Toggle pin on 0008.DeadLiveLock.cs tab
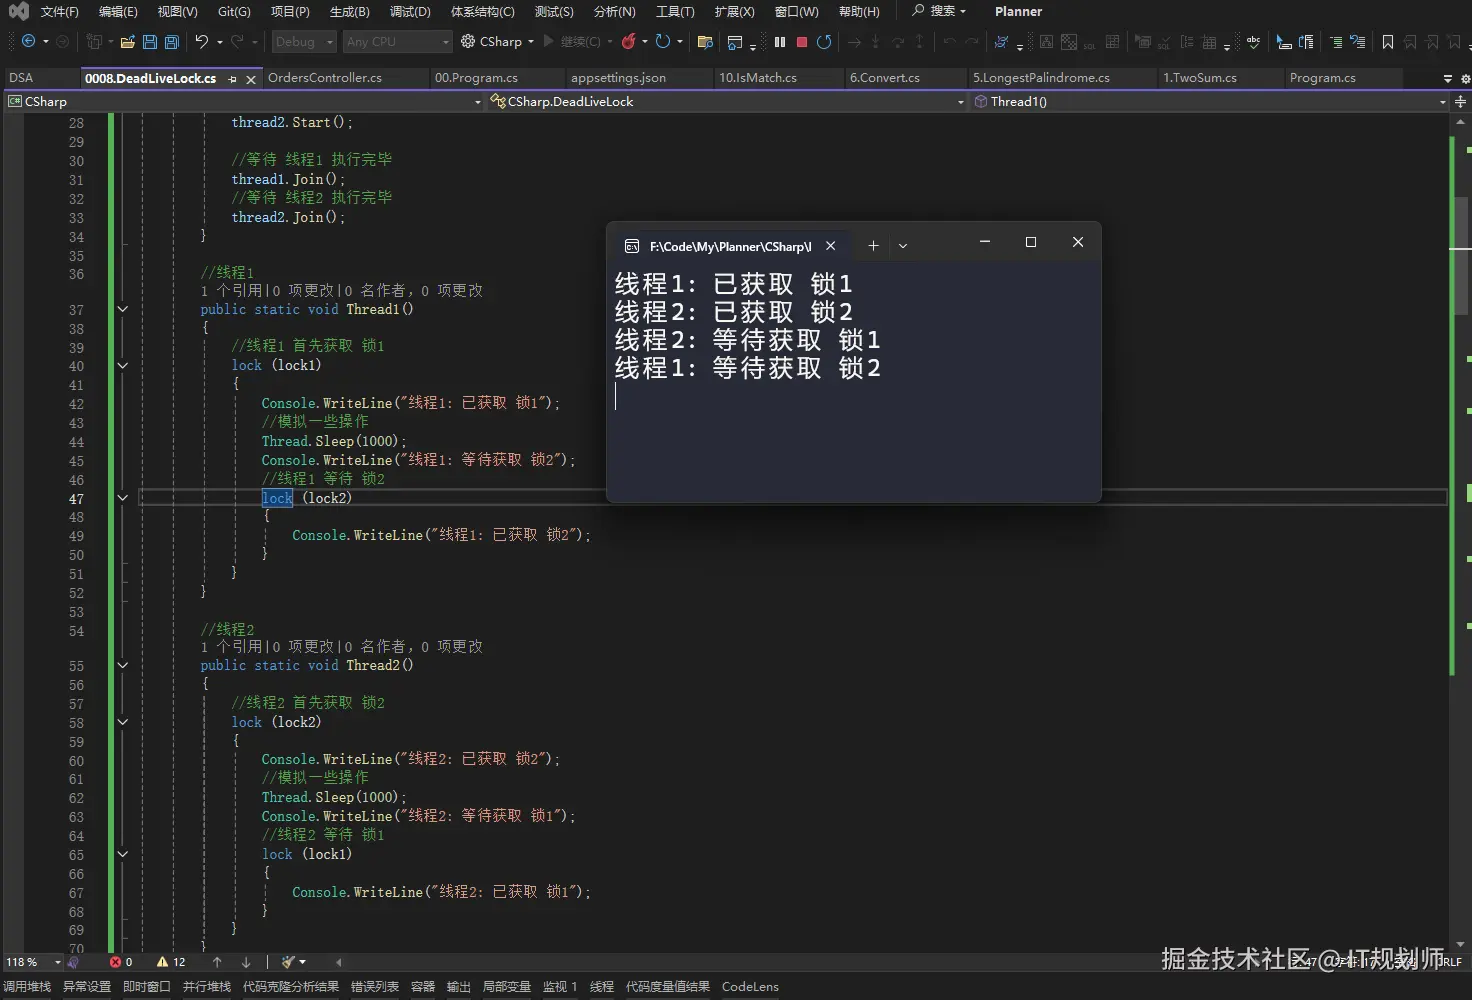 pyautogui.click(x=232, y=78)
